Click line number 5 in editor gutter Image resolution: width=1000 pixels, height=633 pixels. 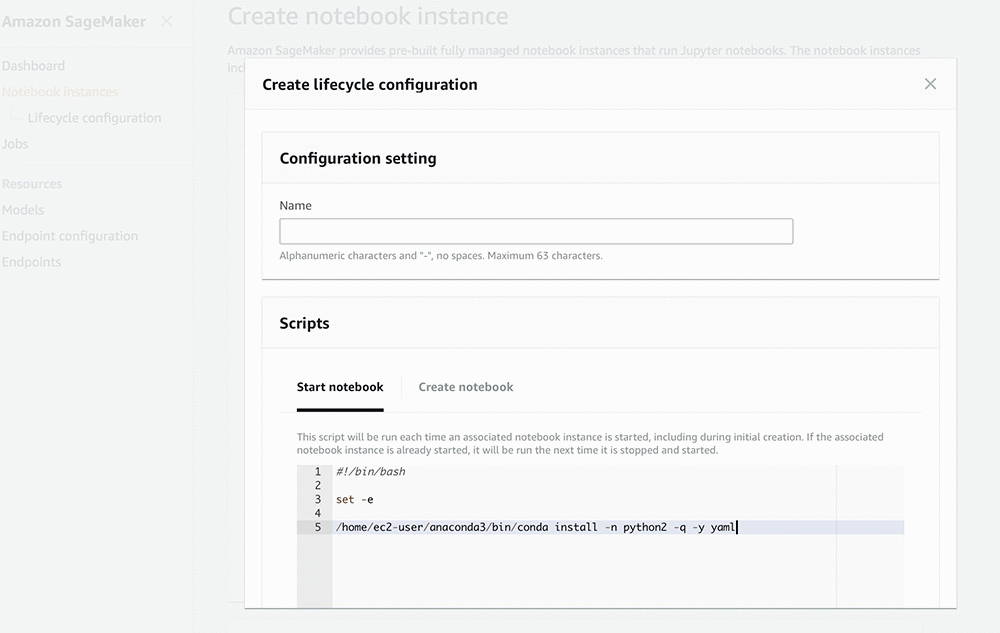click(x=317, y=527)
